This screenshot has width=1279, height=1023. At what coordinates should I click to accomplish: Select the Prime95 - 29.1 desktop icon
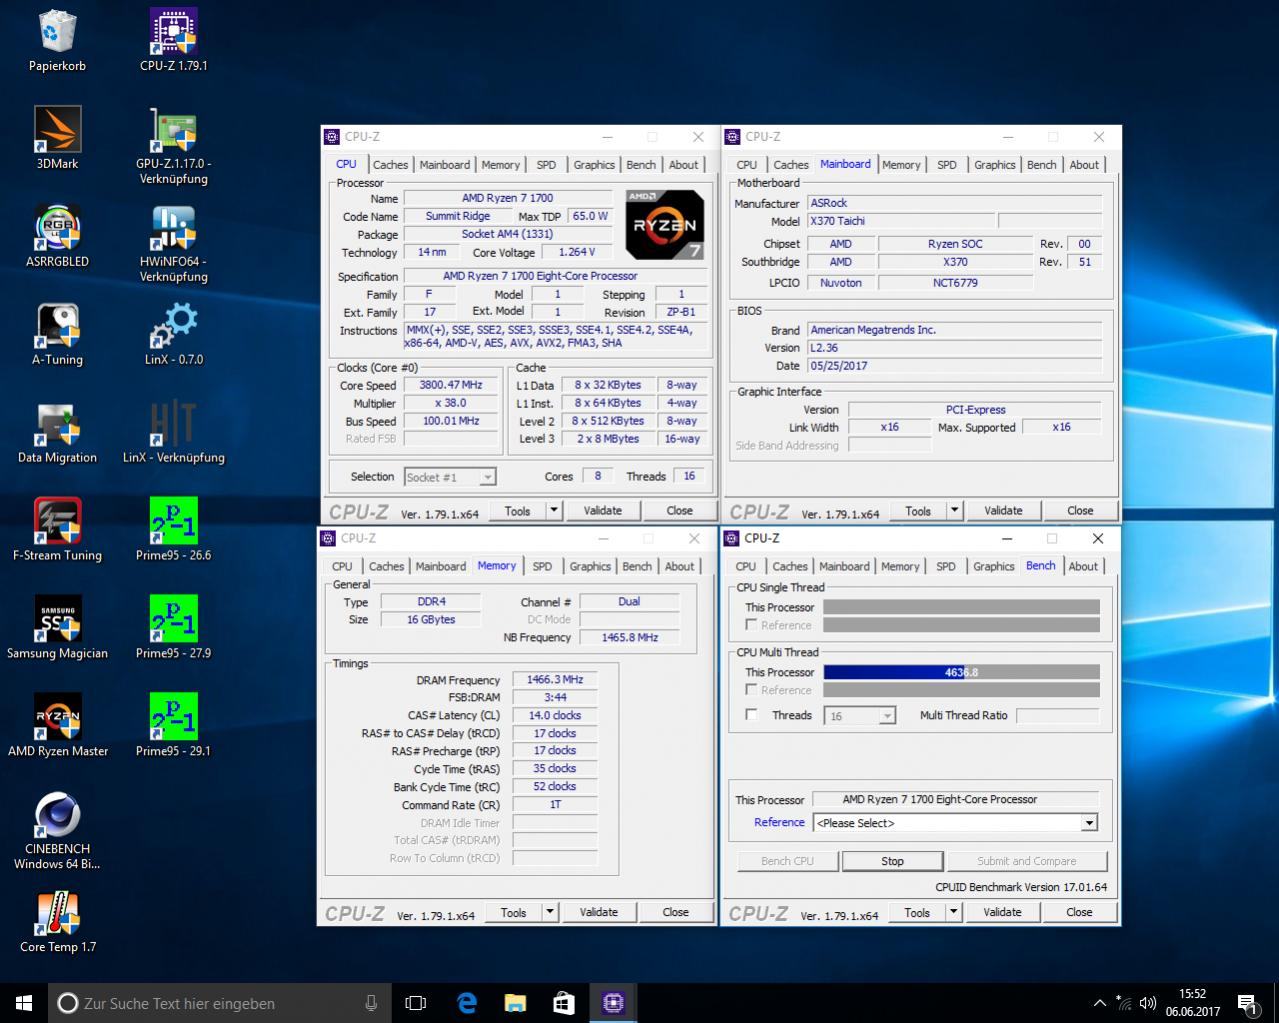[174, 726]
